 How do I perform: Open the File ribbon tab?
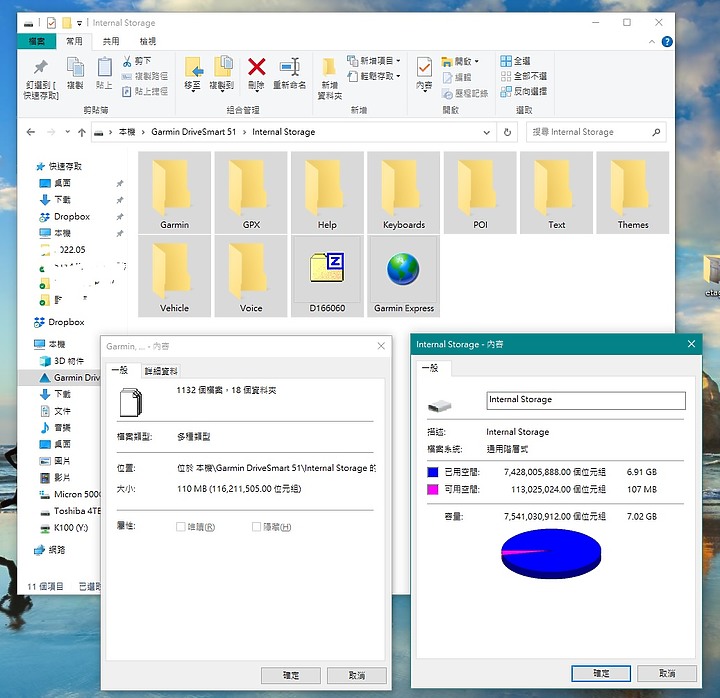[x=37, y=42]
